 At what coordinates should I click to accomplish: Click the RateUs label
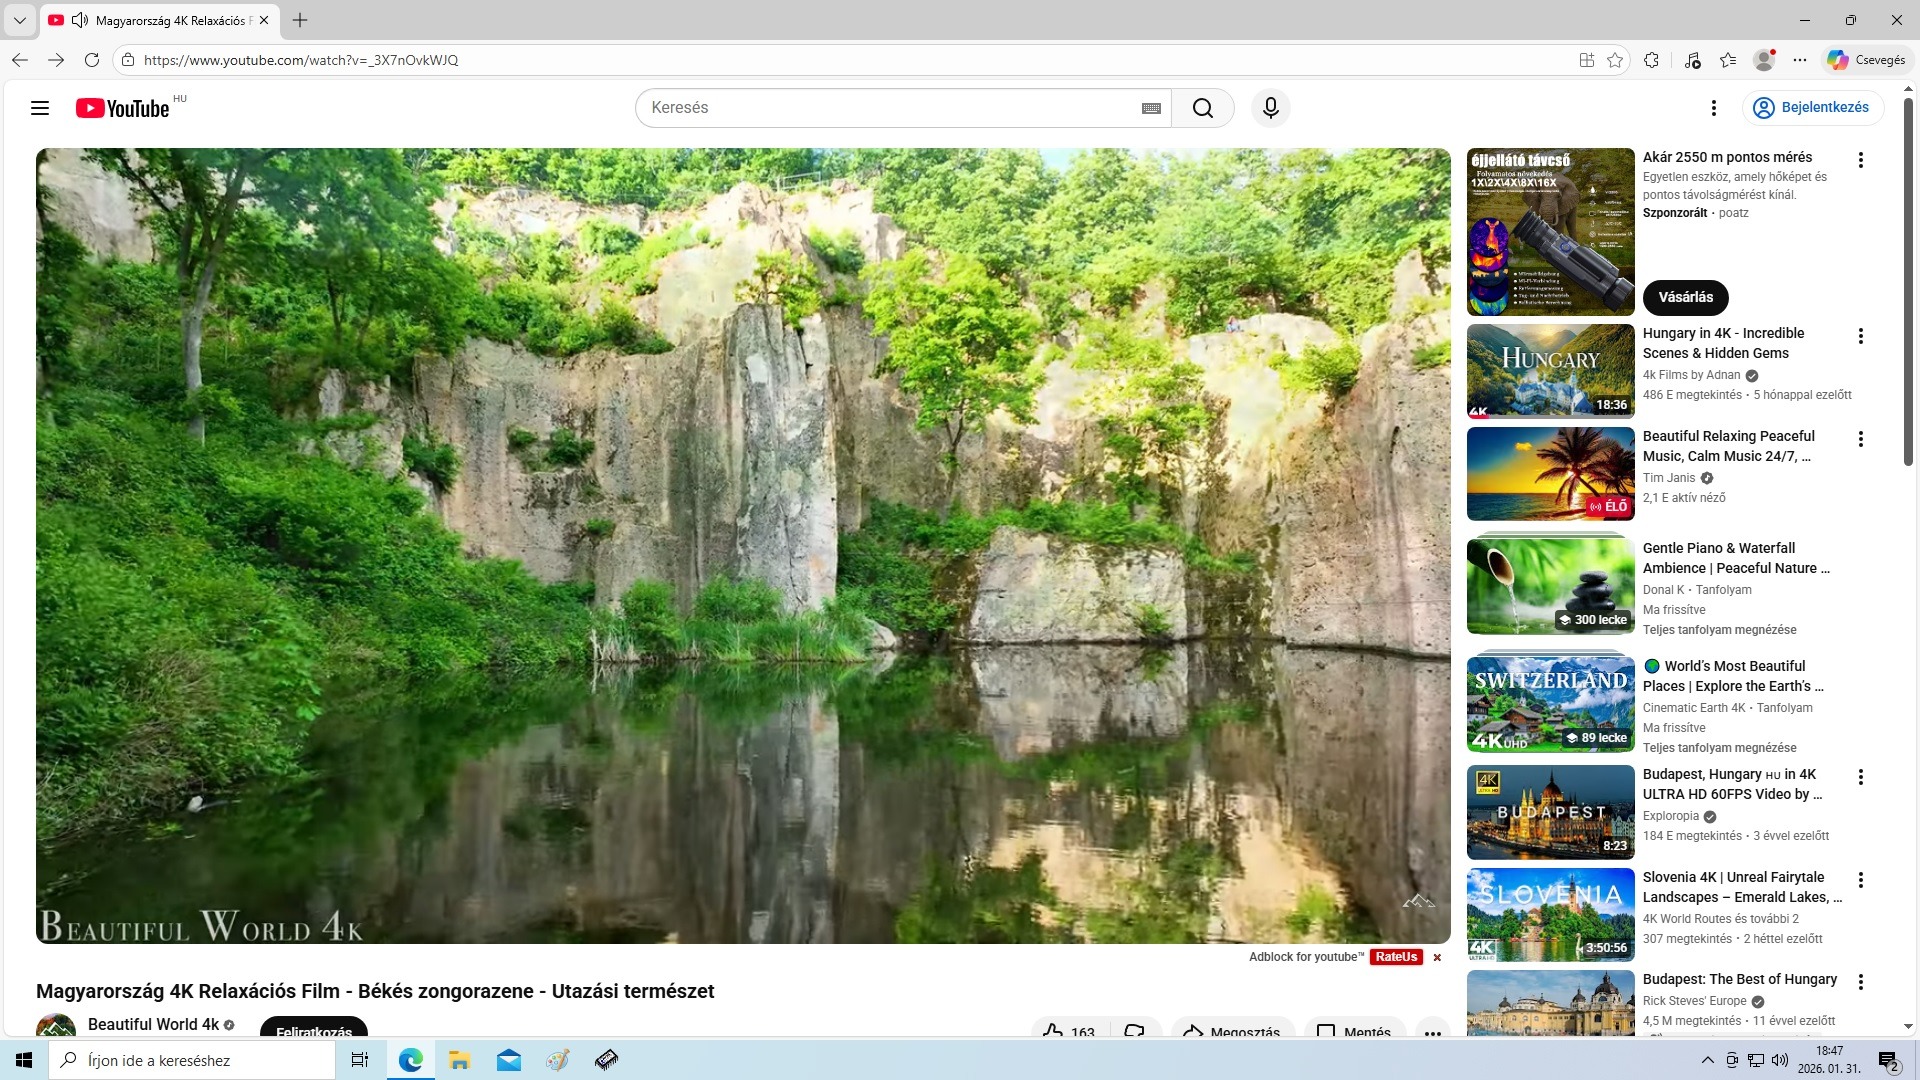1396,957
